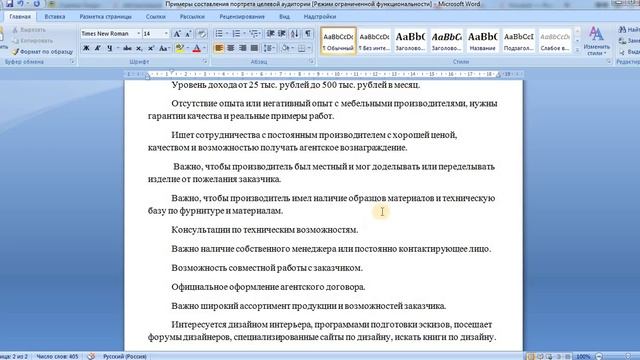The height and width of the screenshot is (360, 640).
Task: Center align the paragraph text
Action: coord(231,48)
